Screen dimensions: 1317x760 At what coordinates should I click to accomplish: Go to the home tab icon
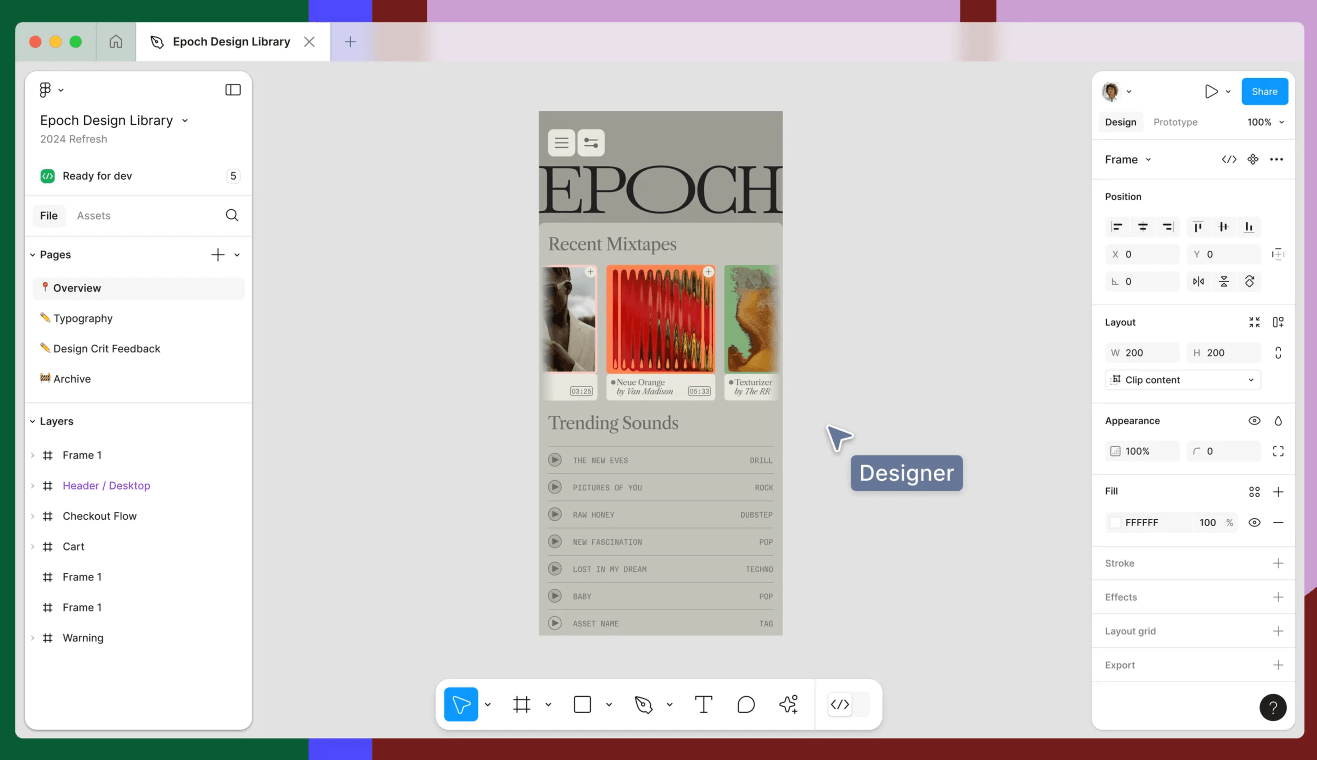116,42
